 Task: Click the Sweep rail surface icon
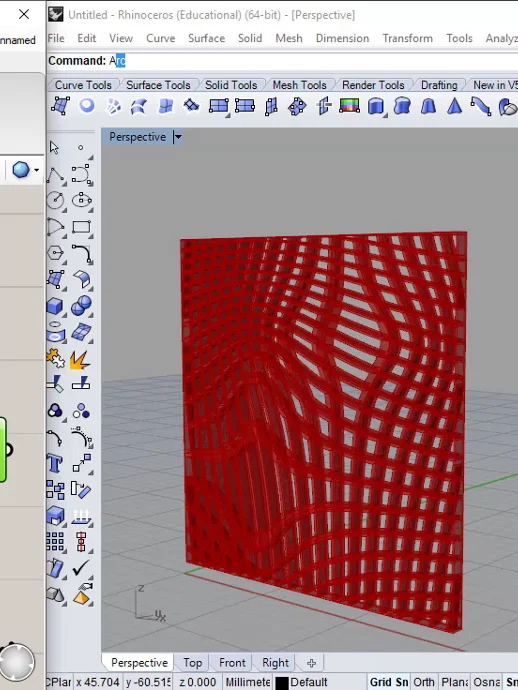point(481,106)
